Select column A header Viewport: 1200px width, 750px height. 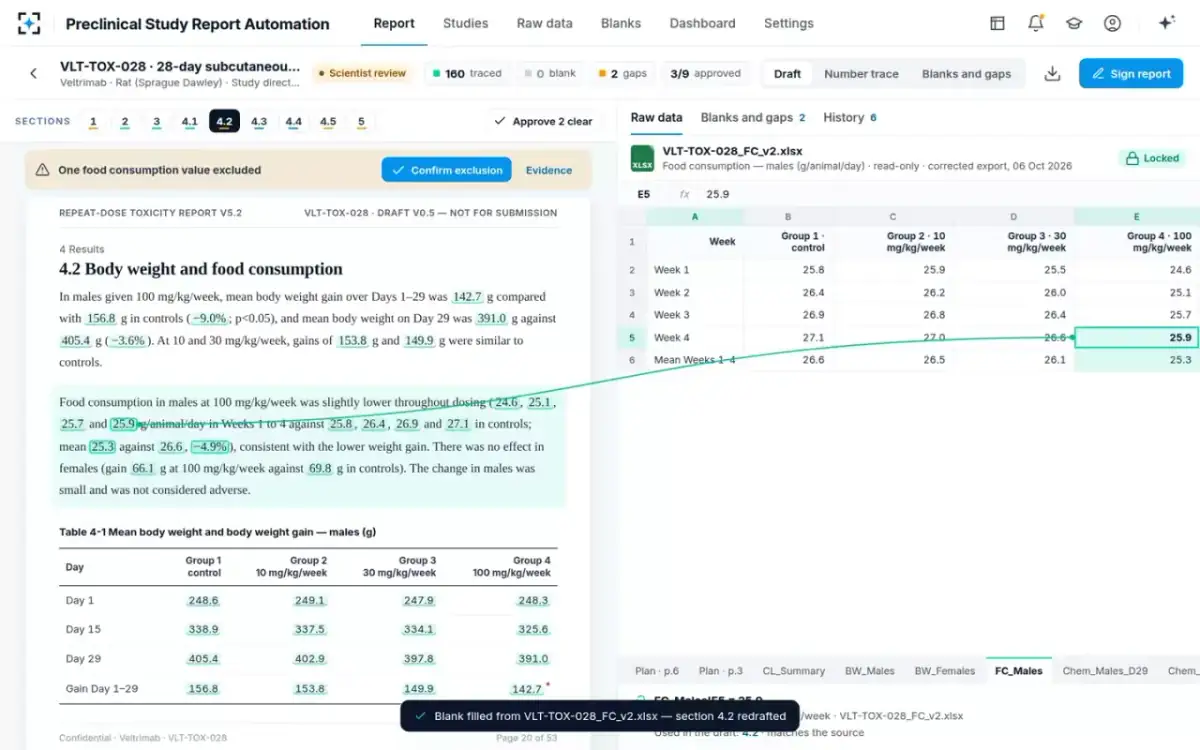695,216
